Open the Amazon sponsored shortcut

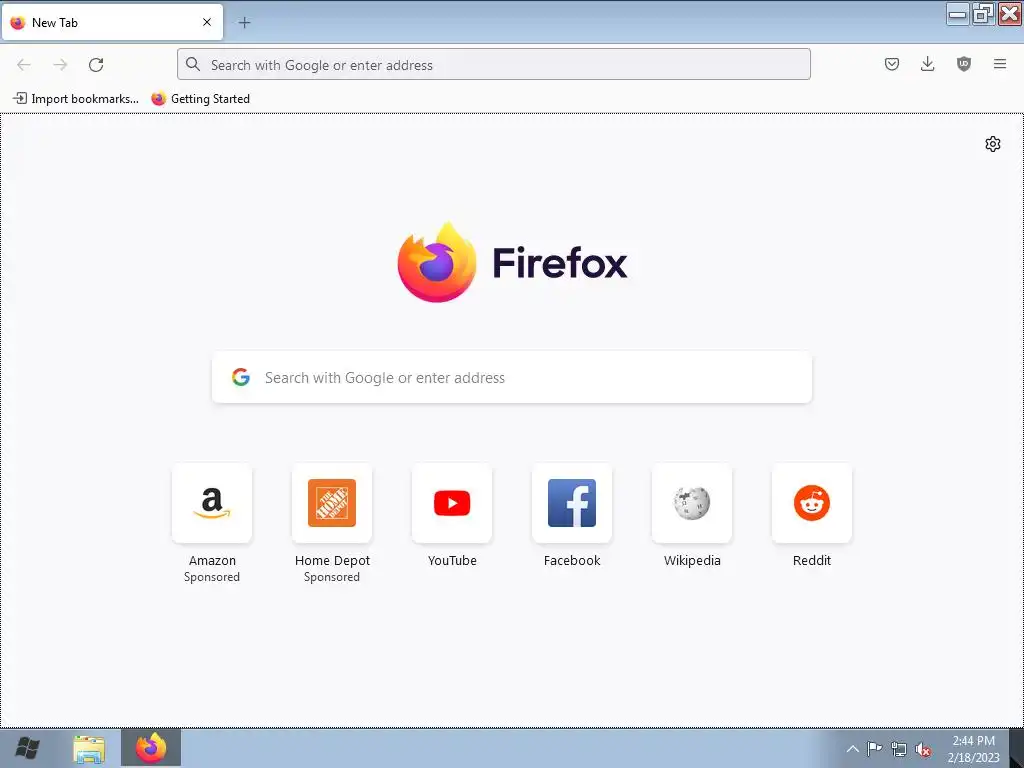click(x=212, y=503)
